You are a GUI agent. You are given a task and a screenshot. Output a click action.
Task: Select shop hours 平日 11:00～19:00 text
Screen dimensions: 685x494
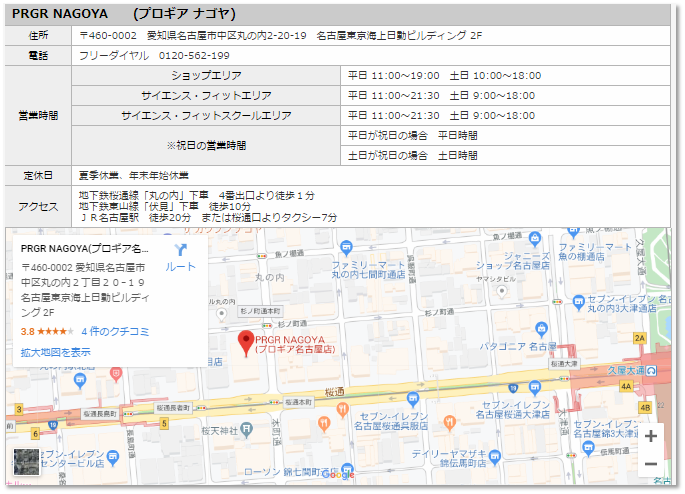point(394,76)
